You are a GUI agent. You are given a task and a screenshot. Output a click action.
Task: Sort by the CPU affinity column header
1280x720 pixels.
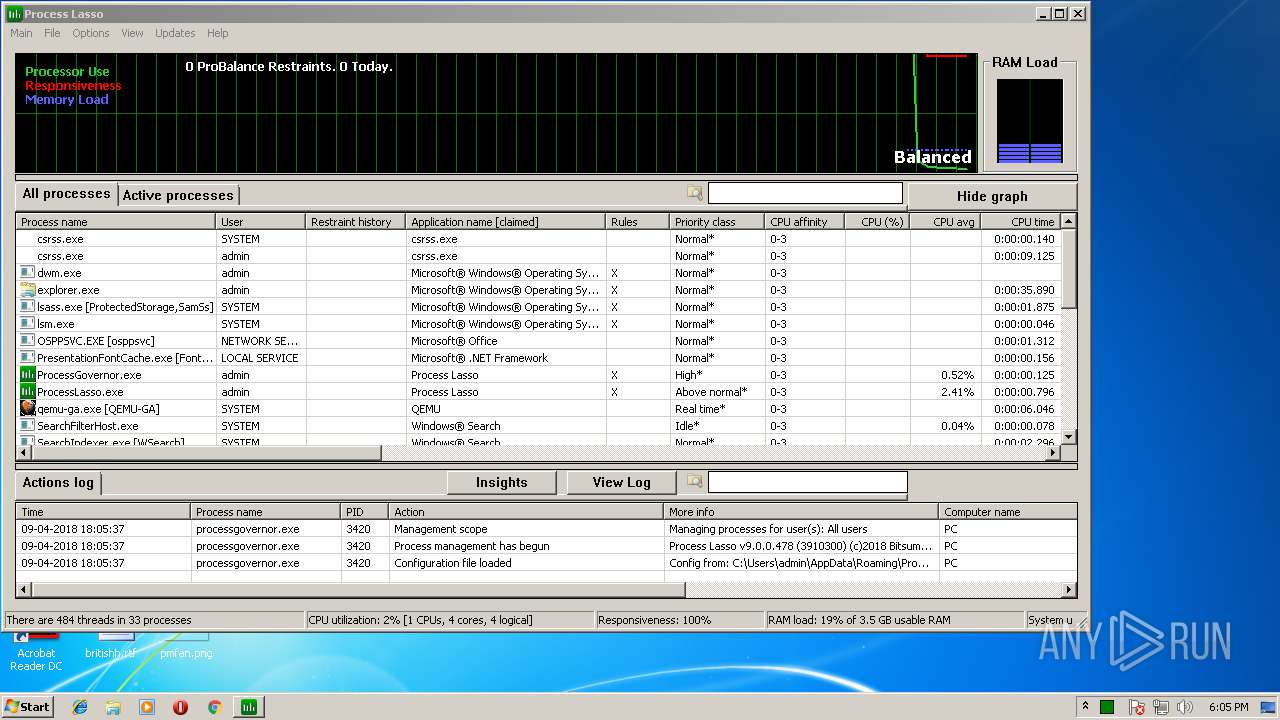804,222
